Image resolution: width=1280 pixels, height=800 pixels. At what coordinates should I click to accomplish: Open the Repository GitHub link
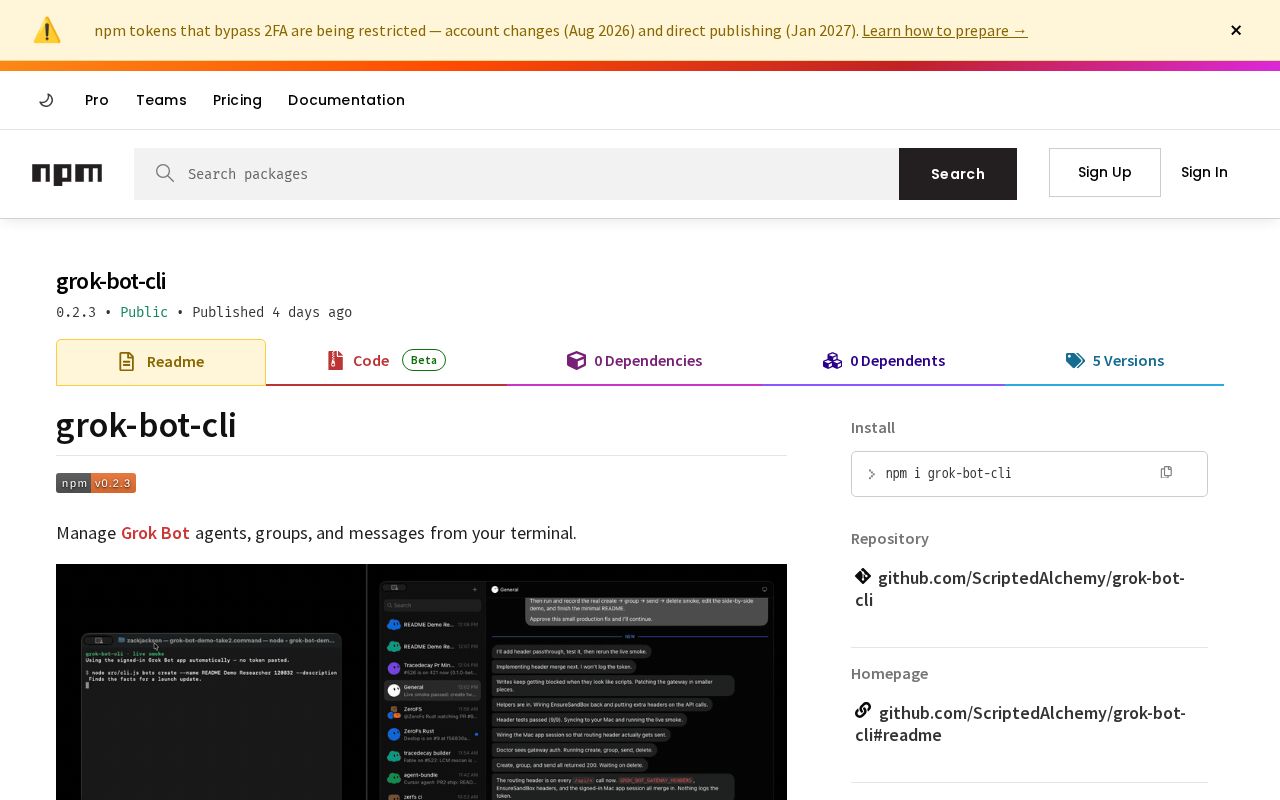[1020, 589]
